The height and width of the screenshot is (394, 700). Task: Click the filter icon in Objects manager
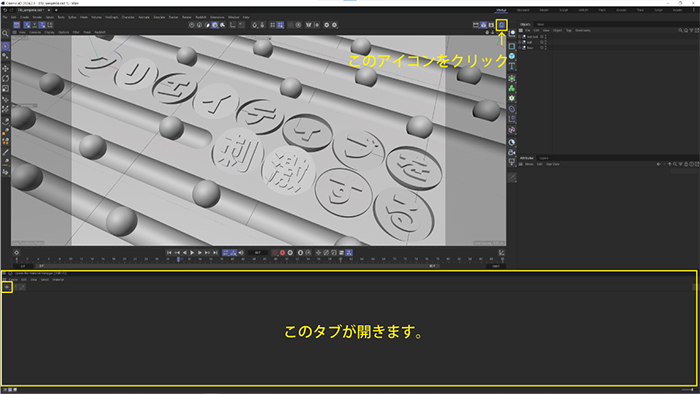691,30
